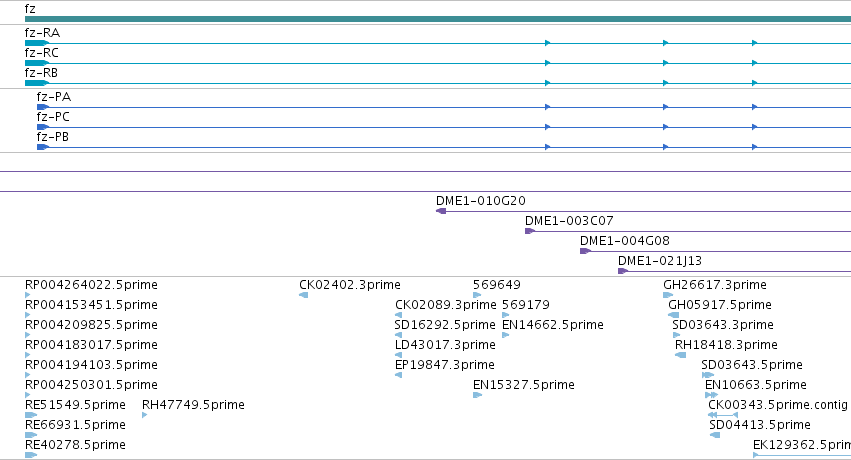Image resolution: width=851 pixels, height=460 pixels.
Task: Select clone DME1-010G20 label
Action: pyautogui.click(x=481, y=201)
